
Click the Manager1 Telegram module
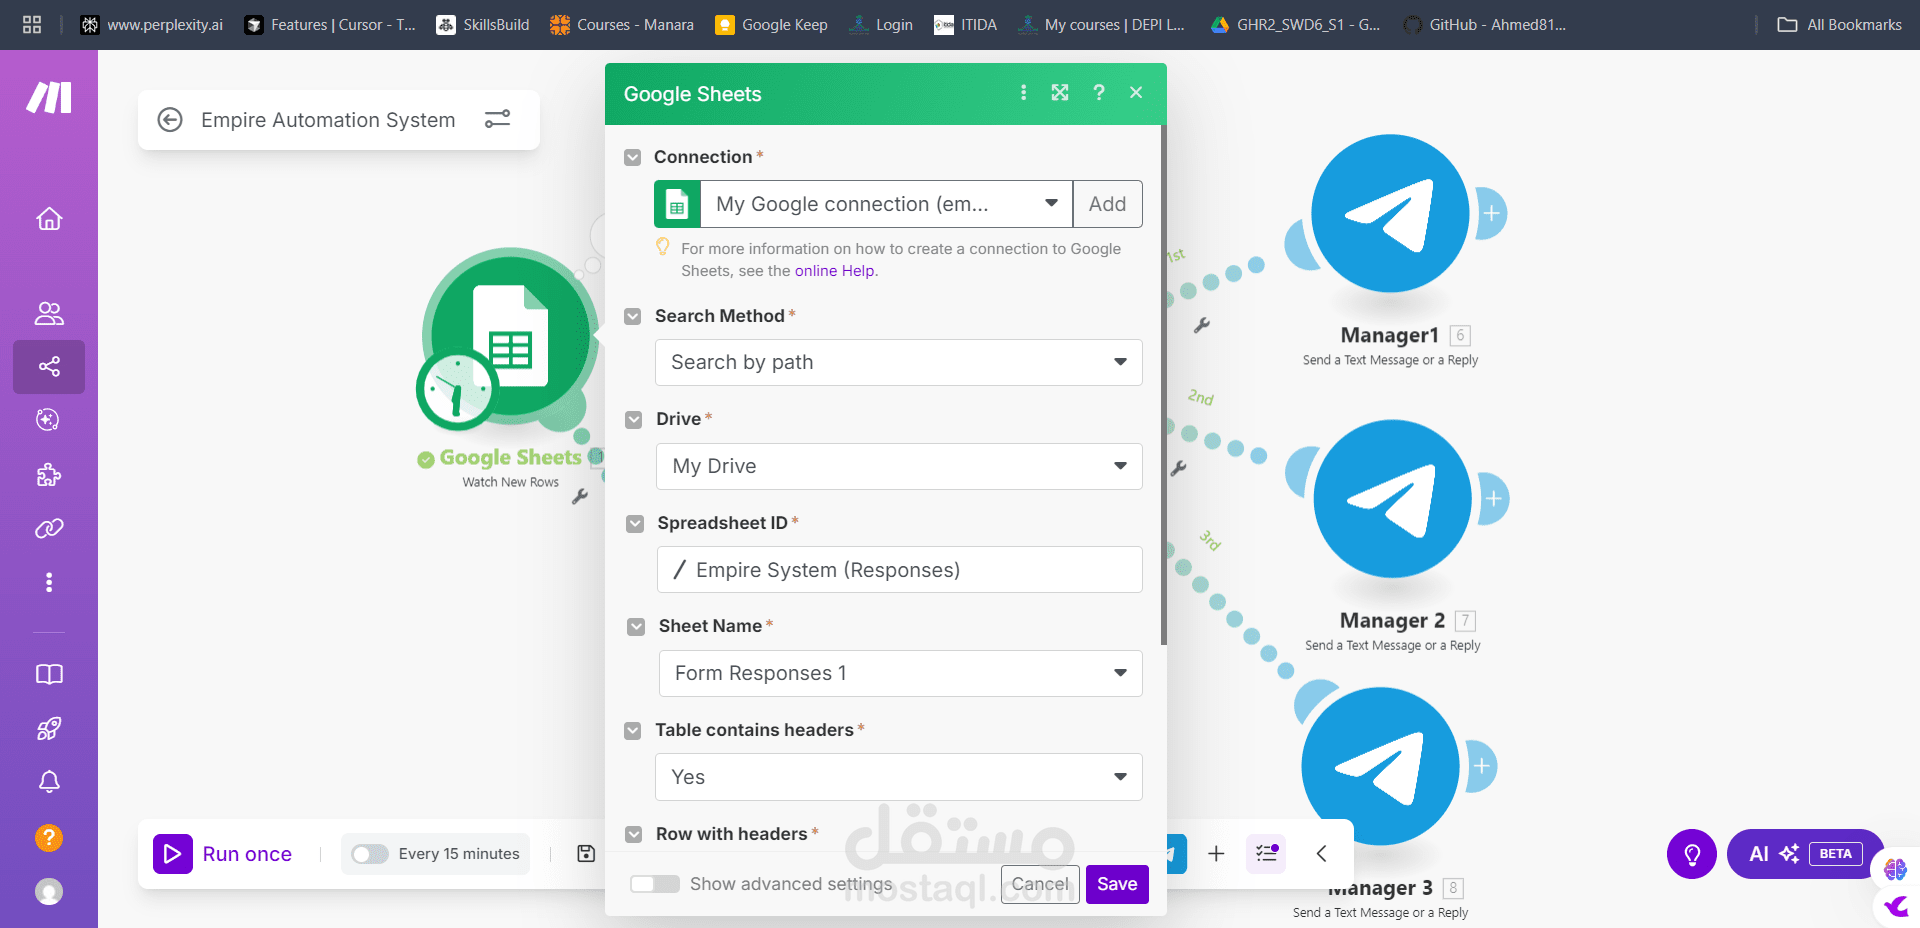pyautogui.click(x=1390, y=213)
